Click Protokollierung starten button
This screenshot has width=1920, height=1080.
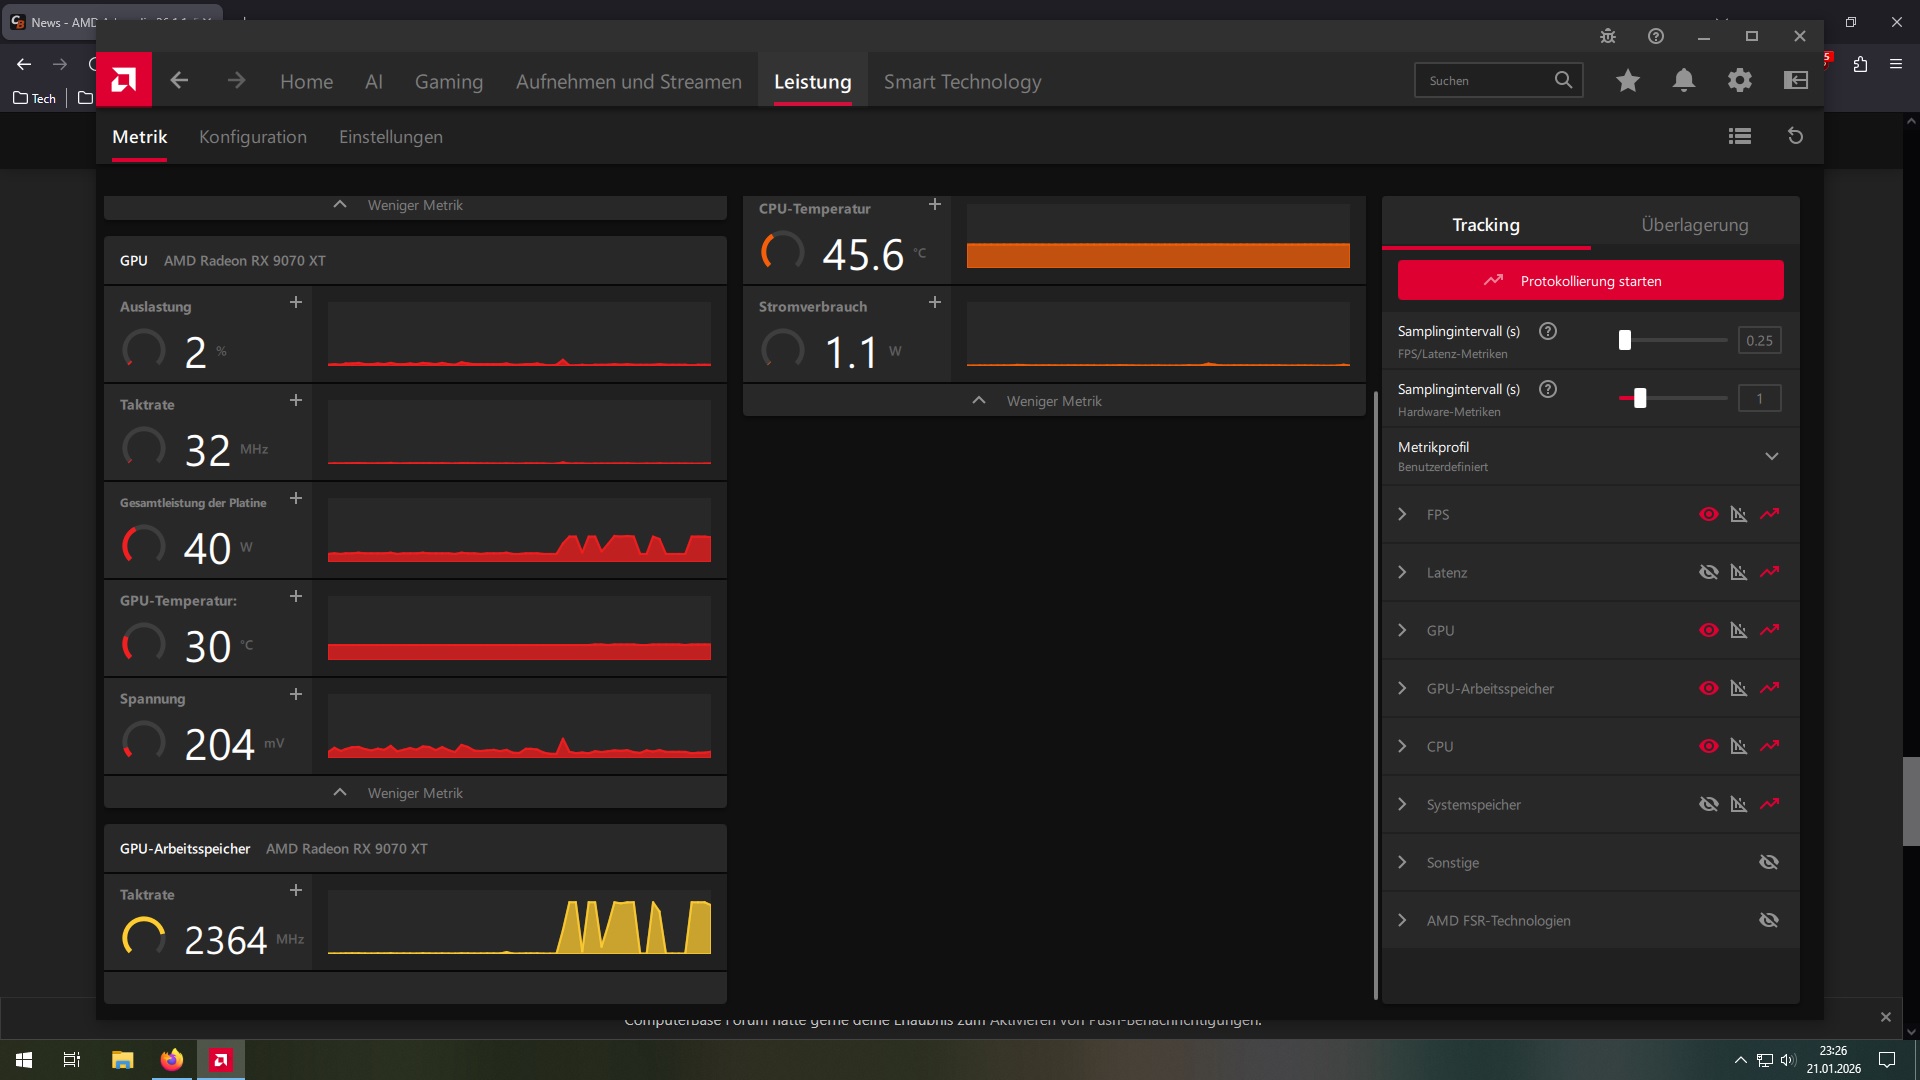point(1590,281)
